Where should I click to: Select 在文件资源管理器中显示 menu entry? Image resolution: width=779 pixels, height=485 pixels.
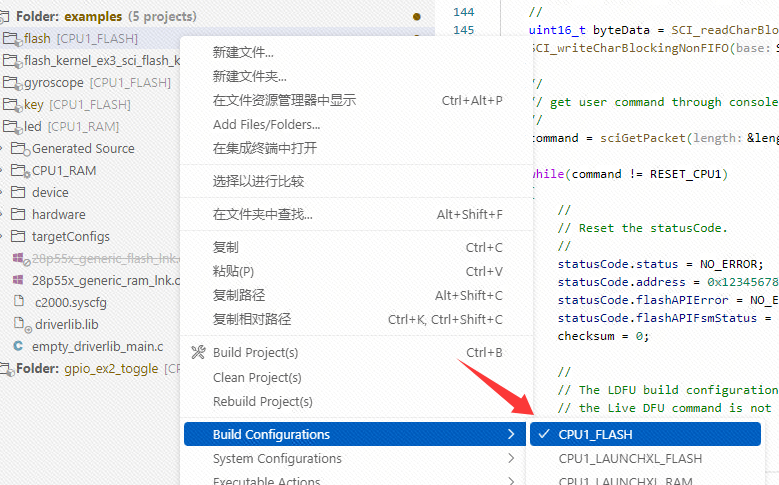pos(355,100)
